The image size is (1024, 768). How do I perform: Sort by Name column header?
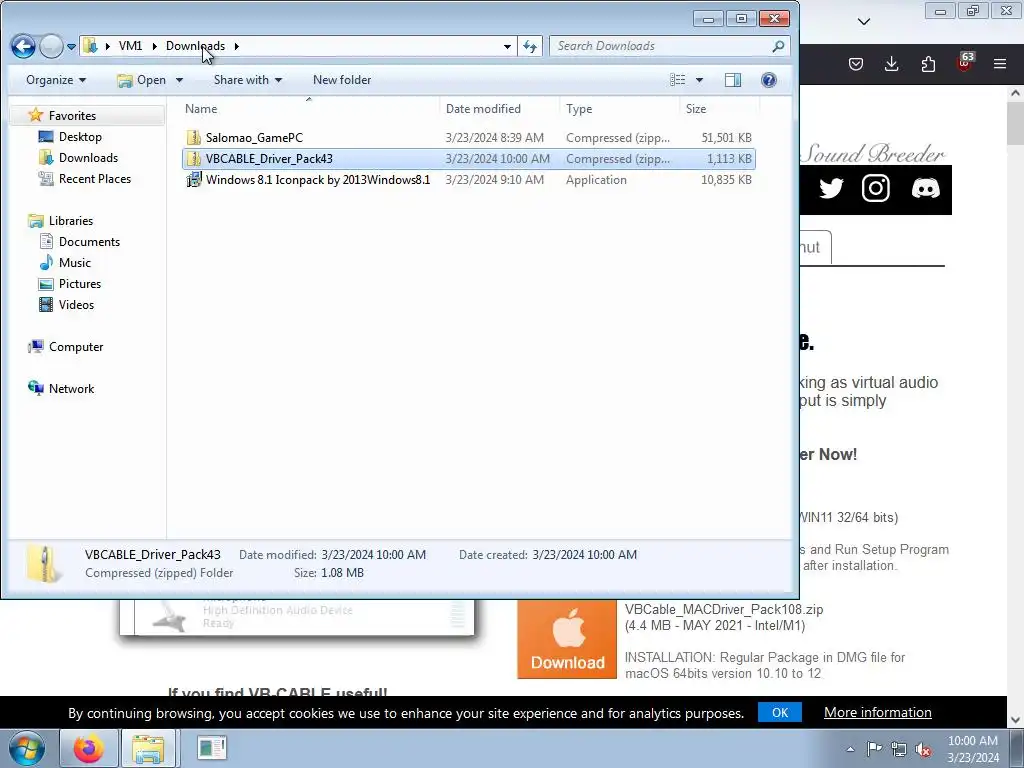(x=309, y=108)
